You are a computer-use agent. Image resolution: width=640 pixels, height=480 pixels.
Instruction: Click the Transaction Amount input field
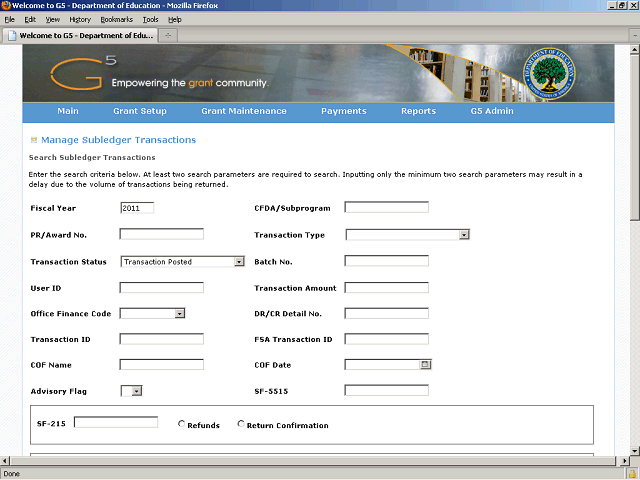pyautogui.click(x=387, y=287)
